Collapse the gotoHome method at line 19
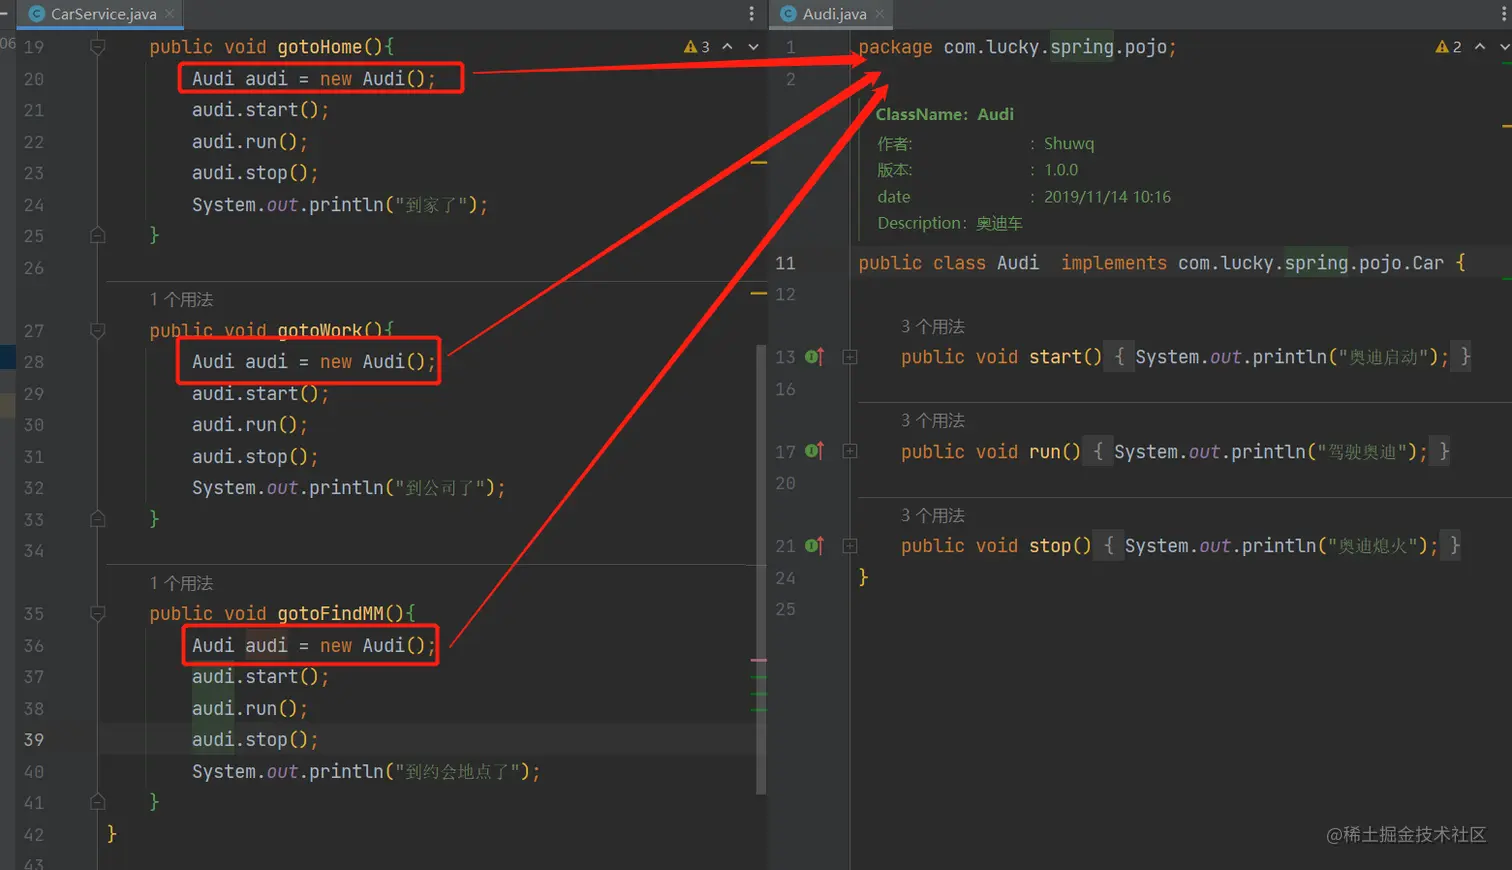 tap(98, 47)
